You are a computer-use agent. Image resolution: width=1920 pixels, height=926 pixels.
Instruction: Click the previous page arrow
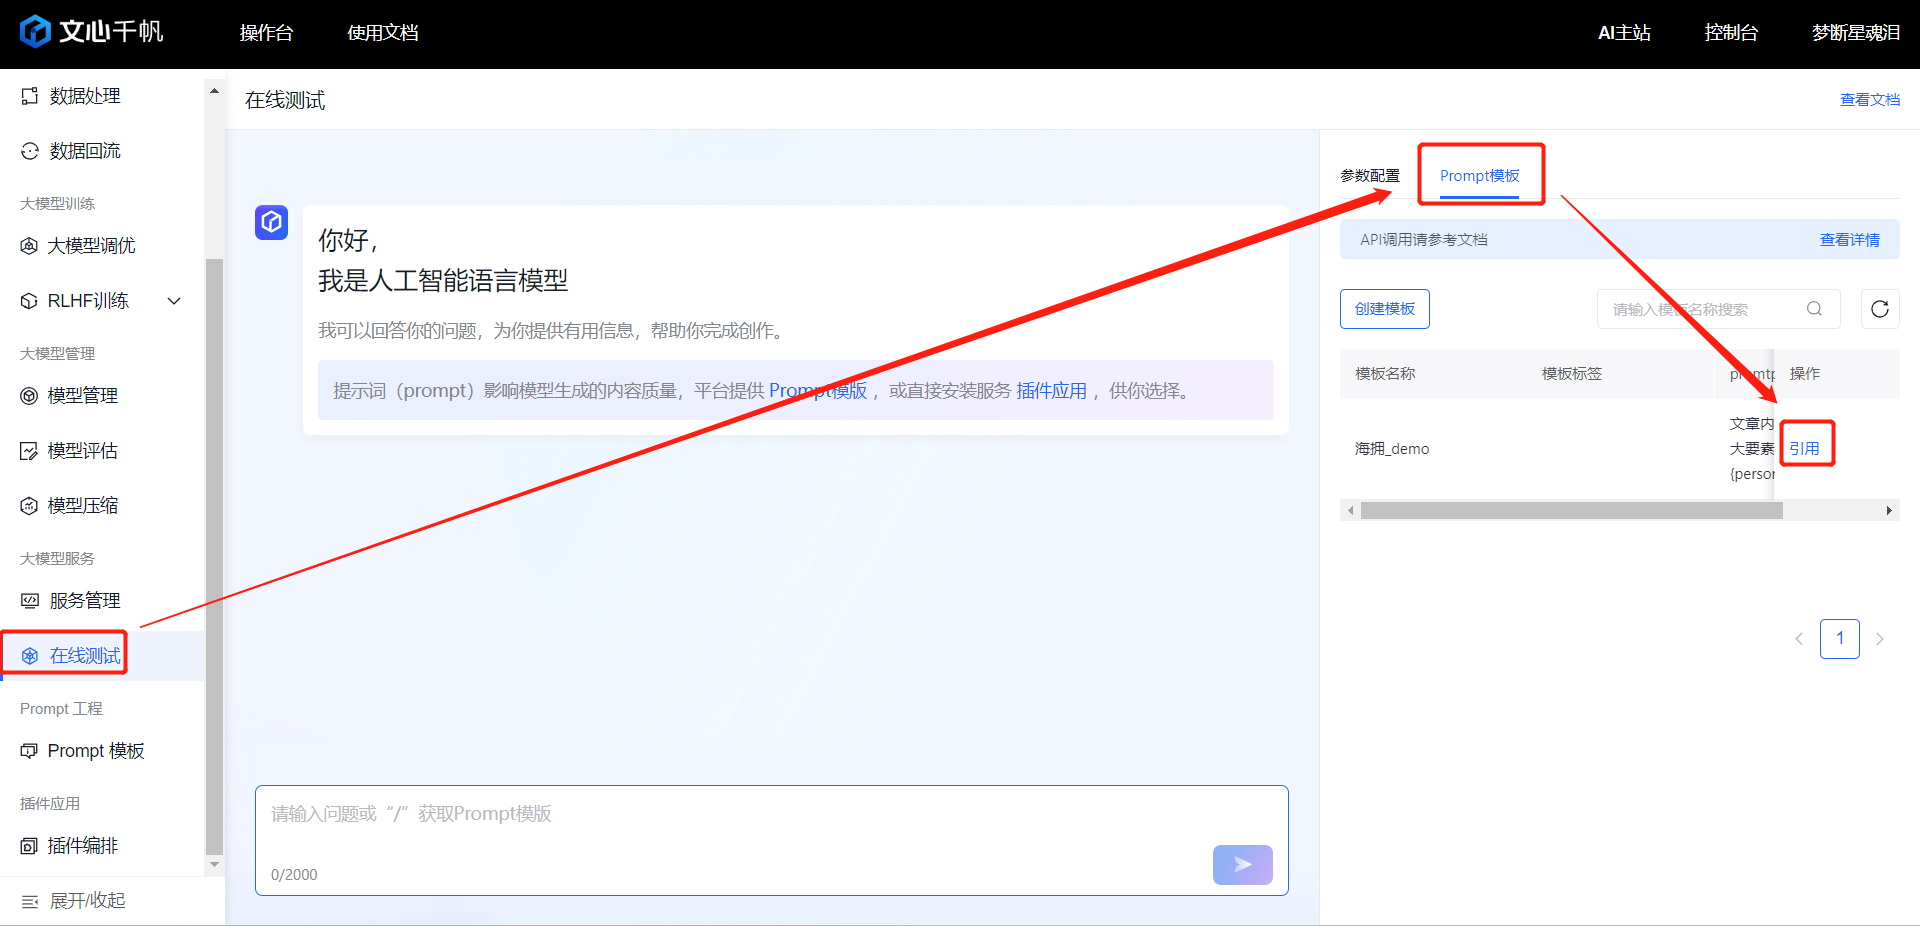[x=1799, y=639]
